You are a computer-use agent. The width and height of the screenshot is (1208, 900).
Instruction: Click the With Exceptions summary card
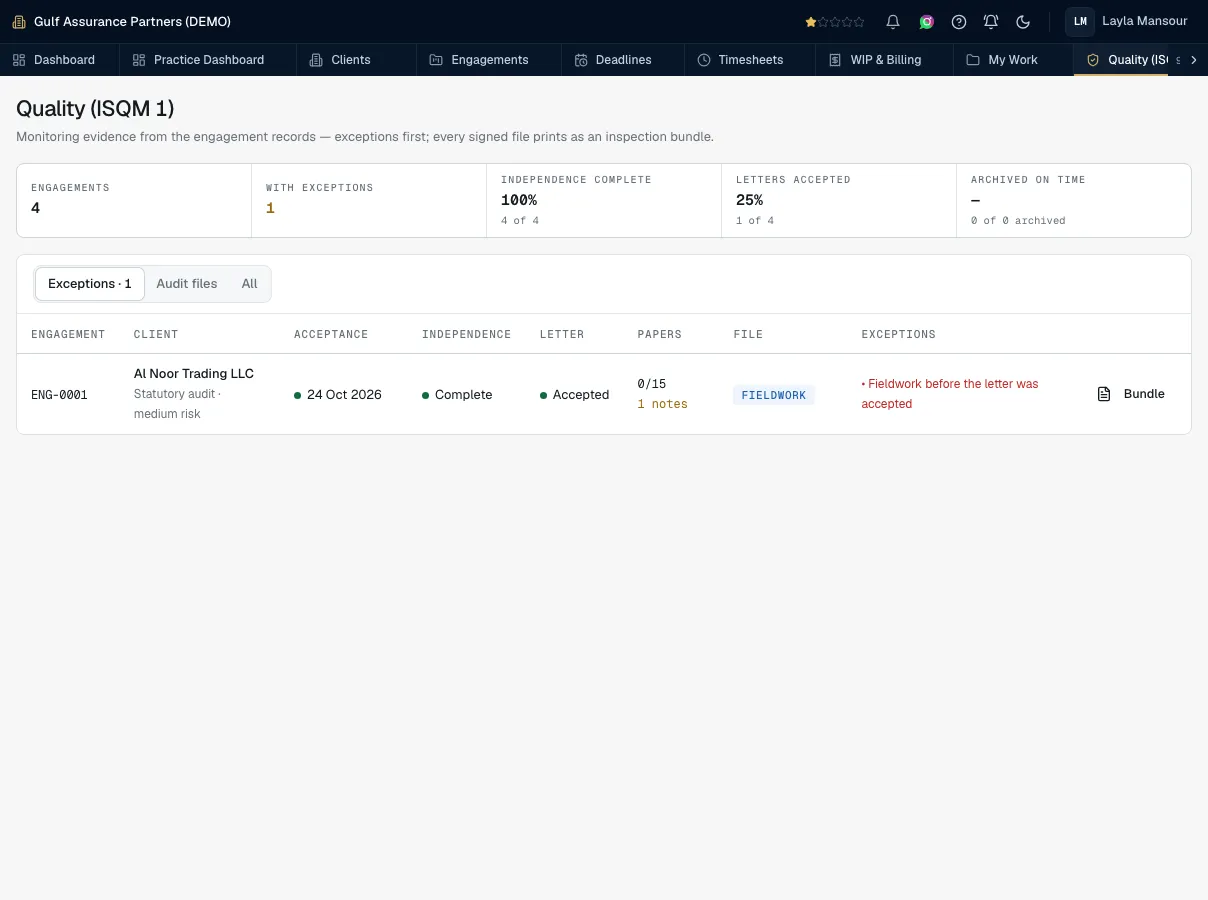[369, 200]
